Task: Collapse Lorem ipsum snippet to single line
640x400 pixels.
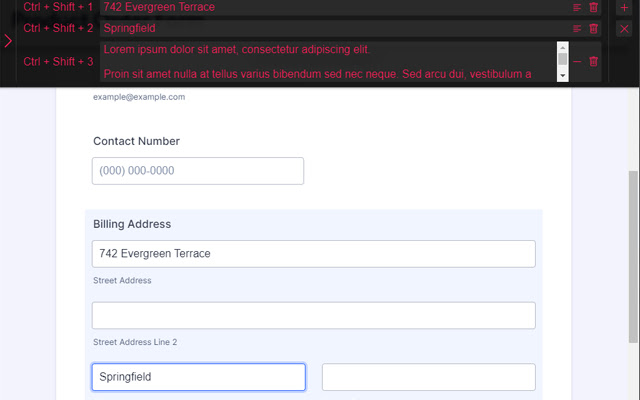Action: pyautogui.click(x=577, y=61)
